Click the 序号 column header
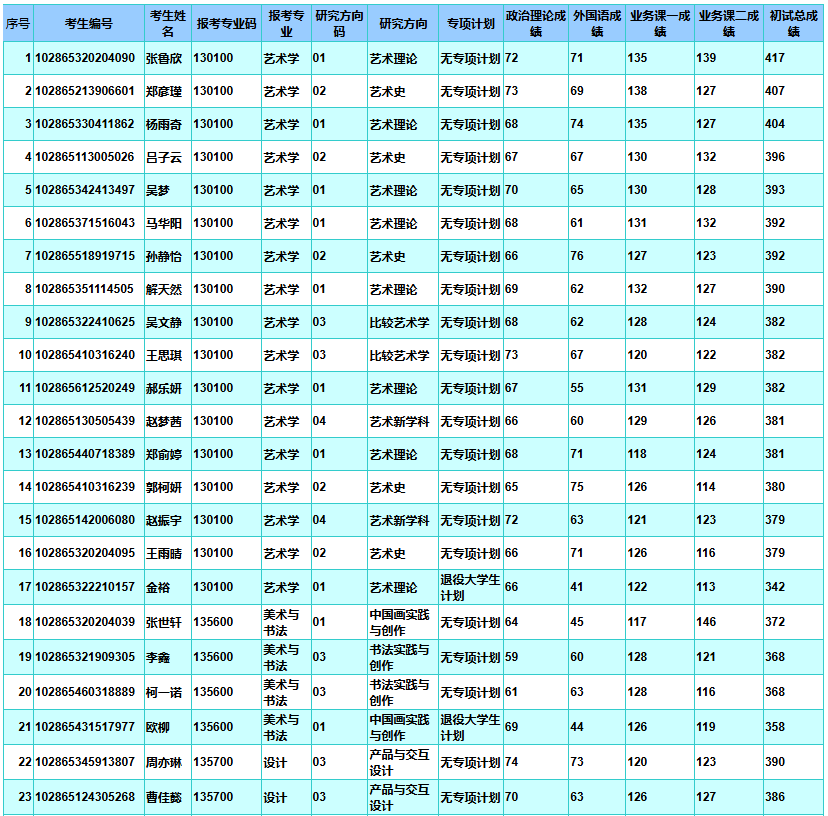 [17, 24]
